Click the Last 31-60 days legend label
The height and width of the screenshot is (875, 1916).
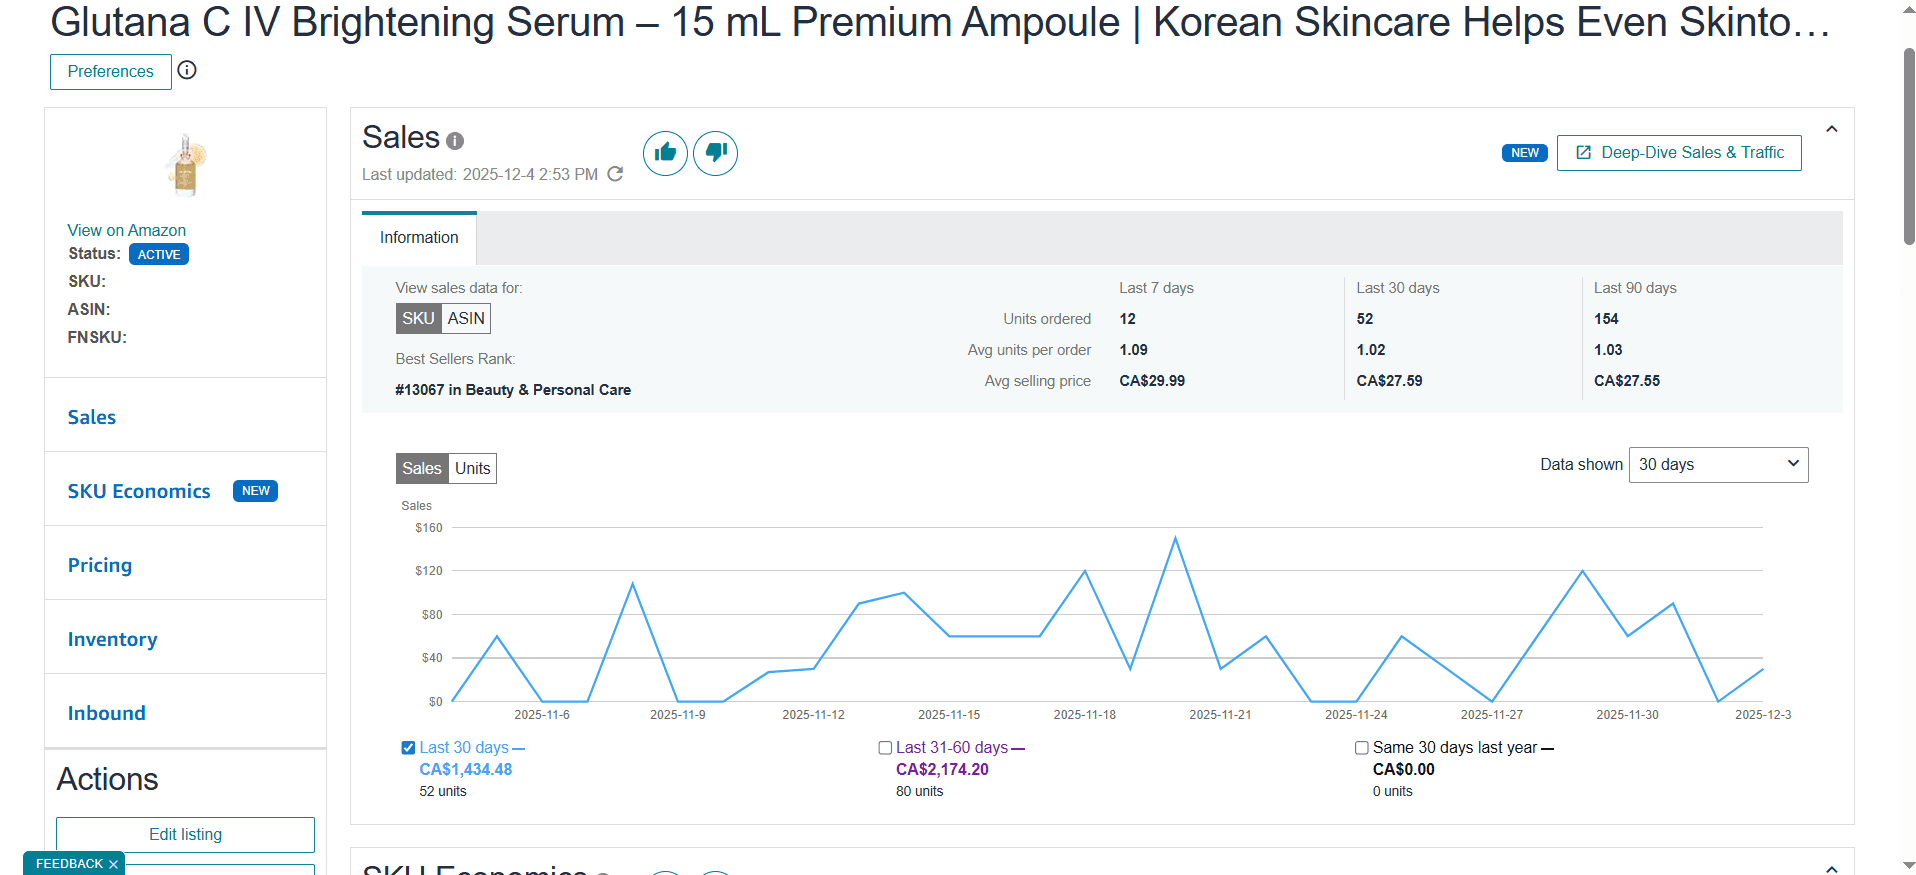952,748
